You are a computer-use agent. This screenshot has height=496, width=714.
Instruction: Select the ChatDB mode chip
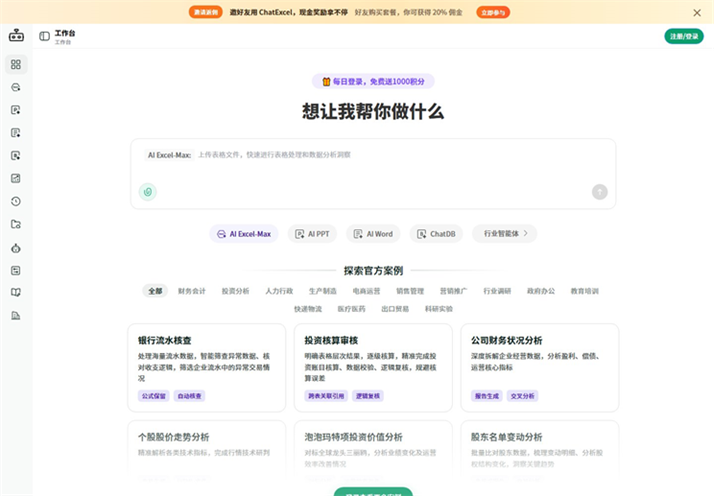[x=436, y=234]
